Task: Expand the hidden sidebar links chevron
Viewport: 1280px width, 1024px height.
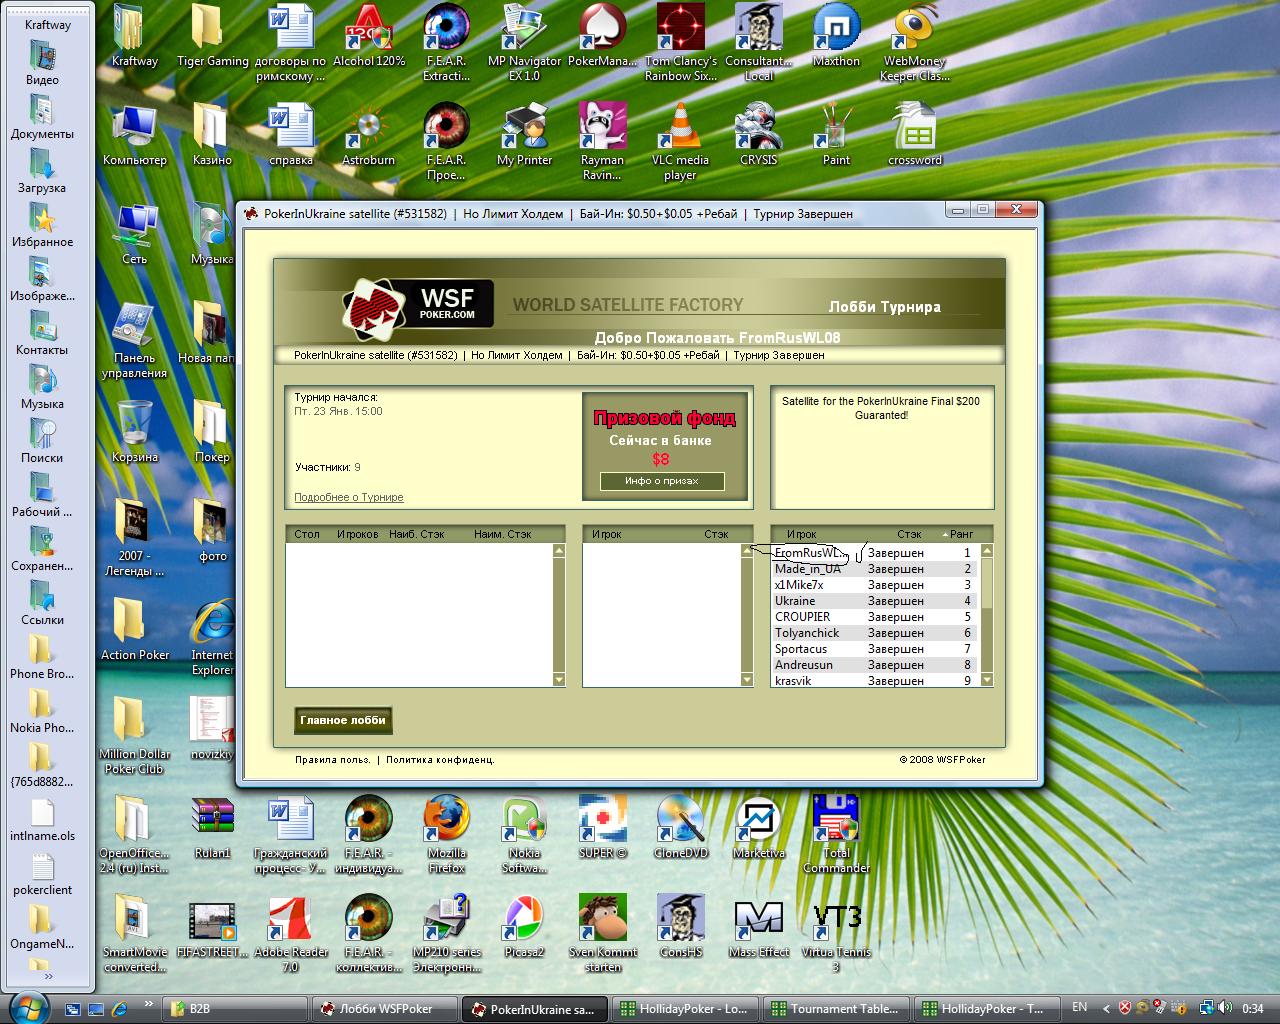Action: pyautogui.click(x=48, y=976)
